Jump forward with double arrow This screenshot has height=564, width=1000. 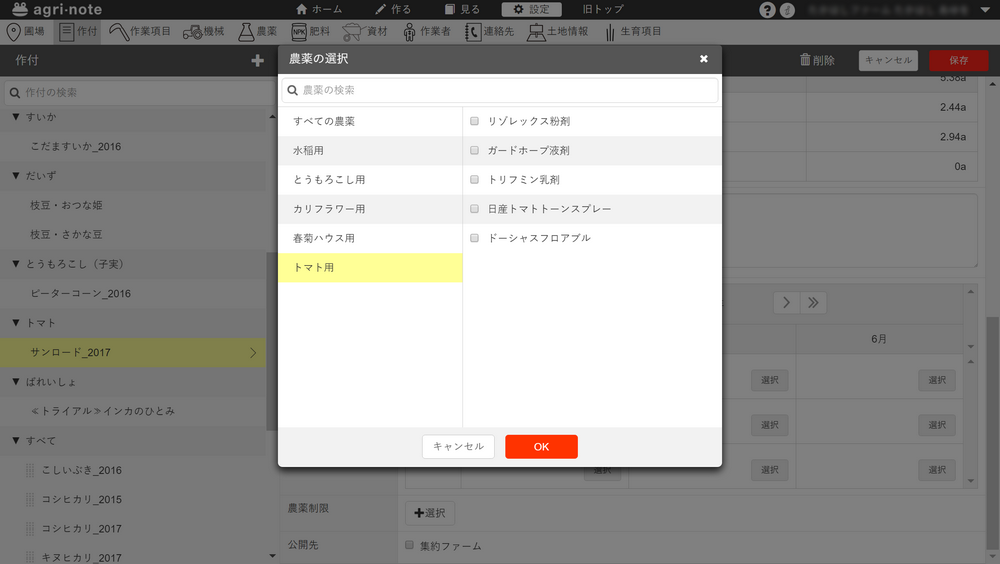click(x=813, y=302)
